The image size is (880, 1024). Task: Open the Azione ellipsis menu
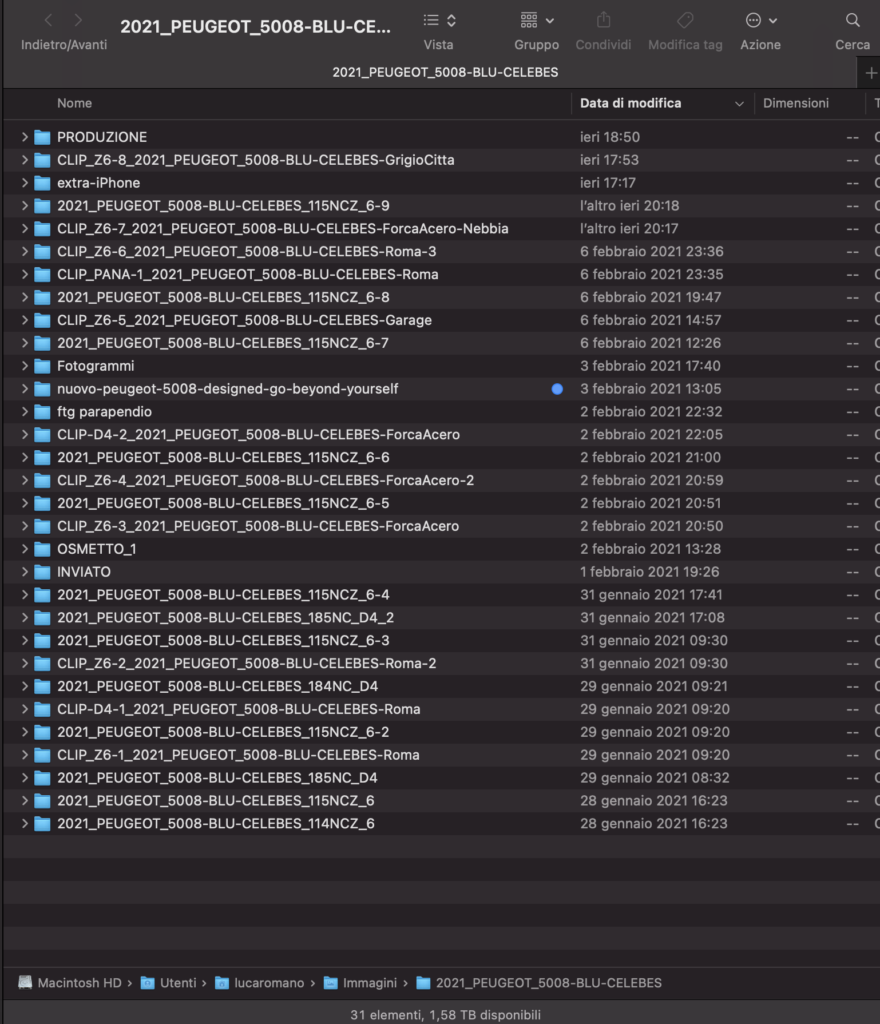[x=760, y=20]
